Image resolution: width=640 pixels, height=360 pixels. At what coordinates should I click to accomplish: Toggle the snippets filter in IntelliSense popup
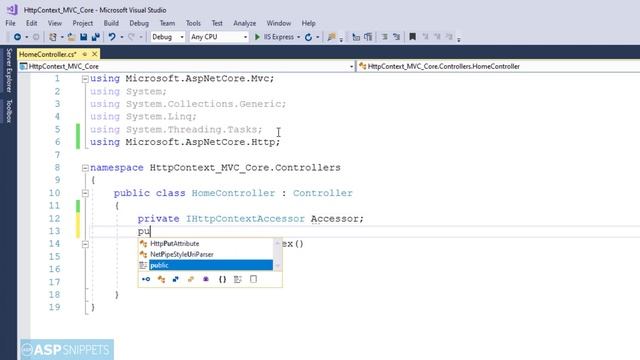pos(253,279)
